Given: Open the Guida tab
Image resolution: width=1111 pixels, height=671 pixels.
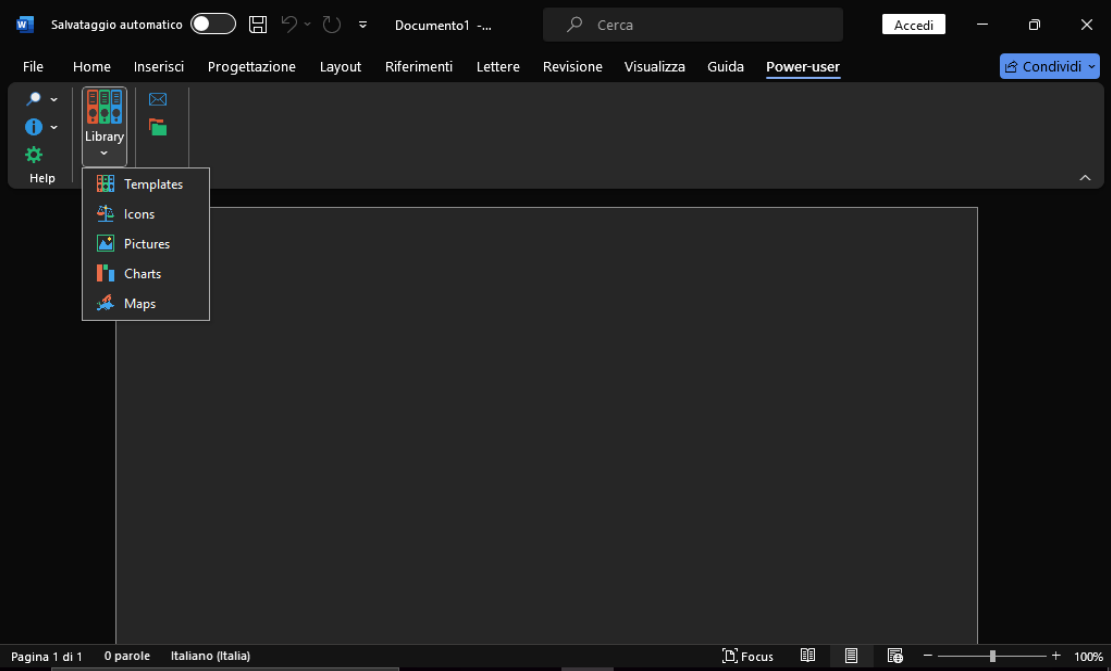Looking at the screenshot, I should [x=726, y=67].
